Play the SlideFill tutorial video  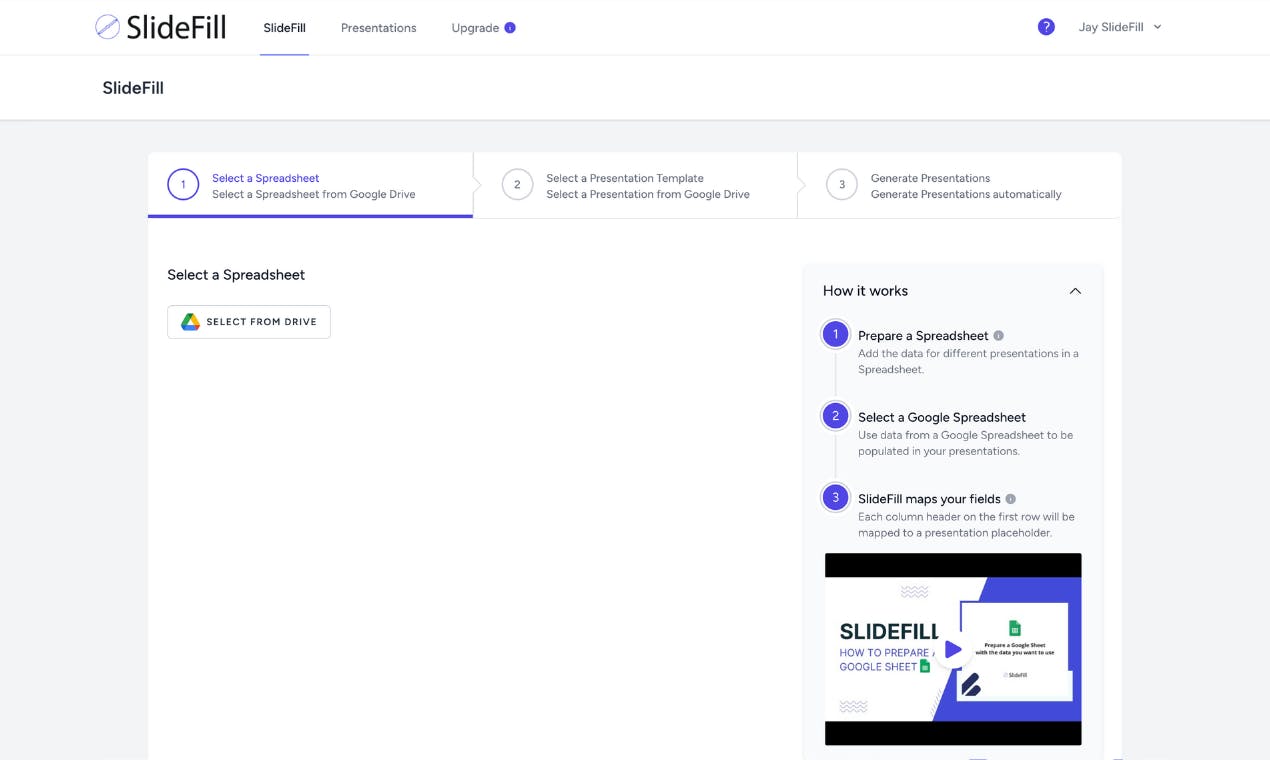click(953, 650)
